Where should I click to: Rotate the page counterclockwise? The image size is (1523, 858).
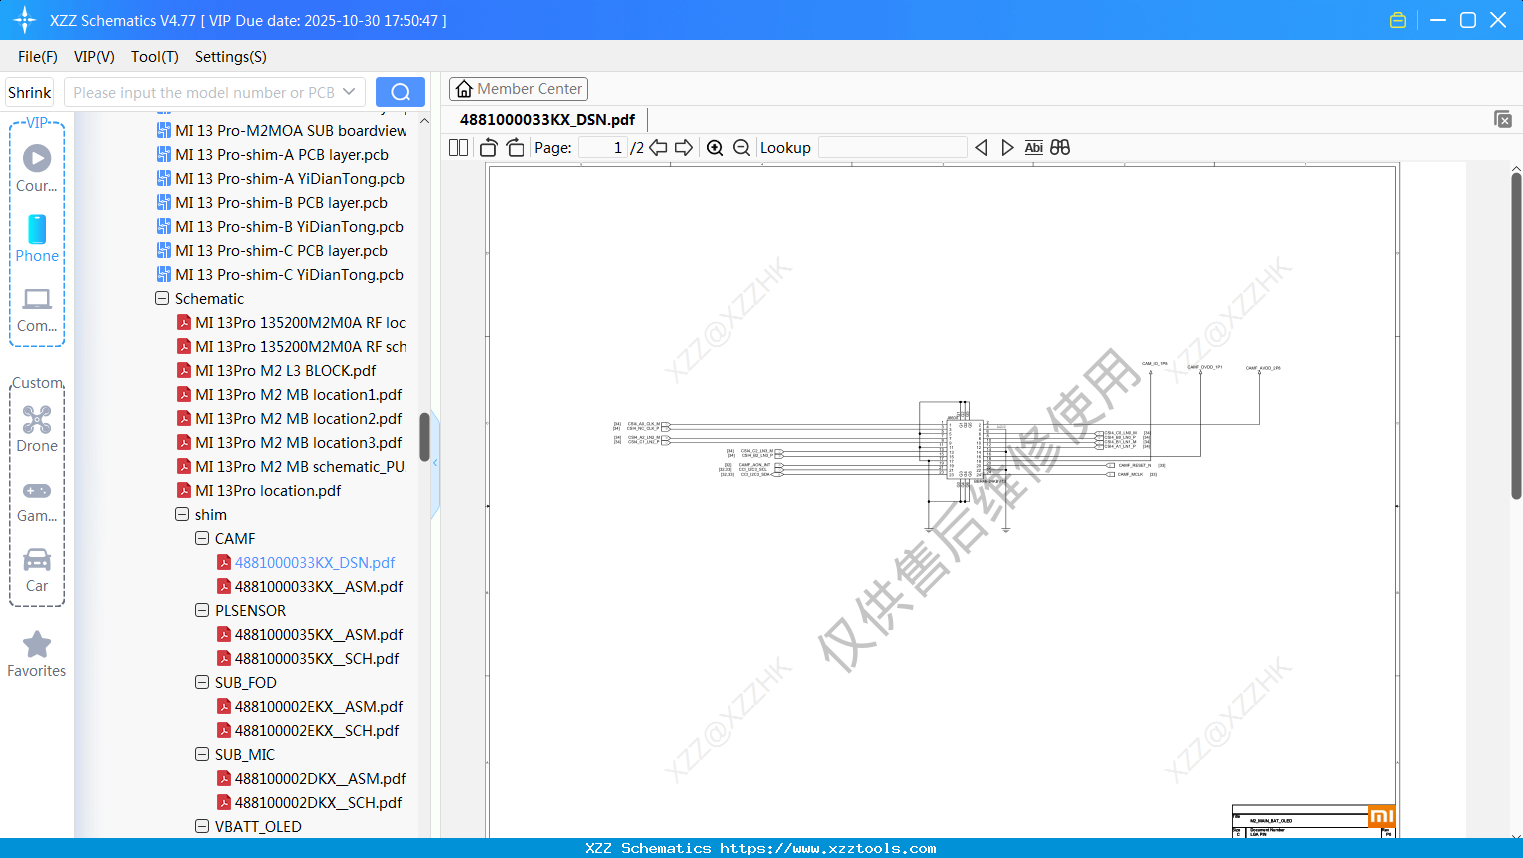[487, 147]
